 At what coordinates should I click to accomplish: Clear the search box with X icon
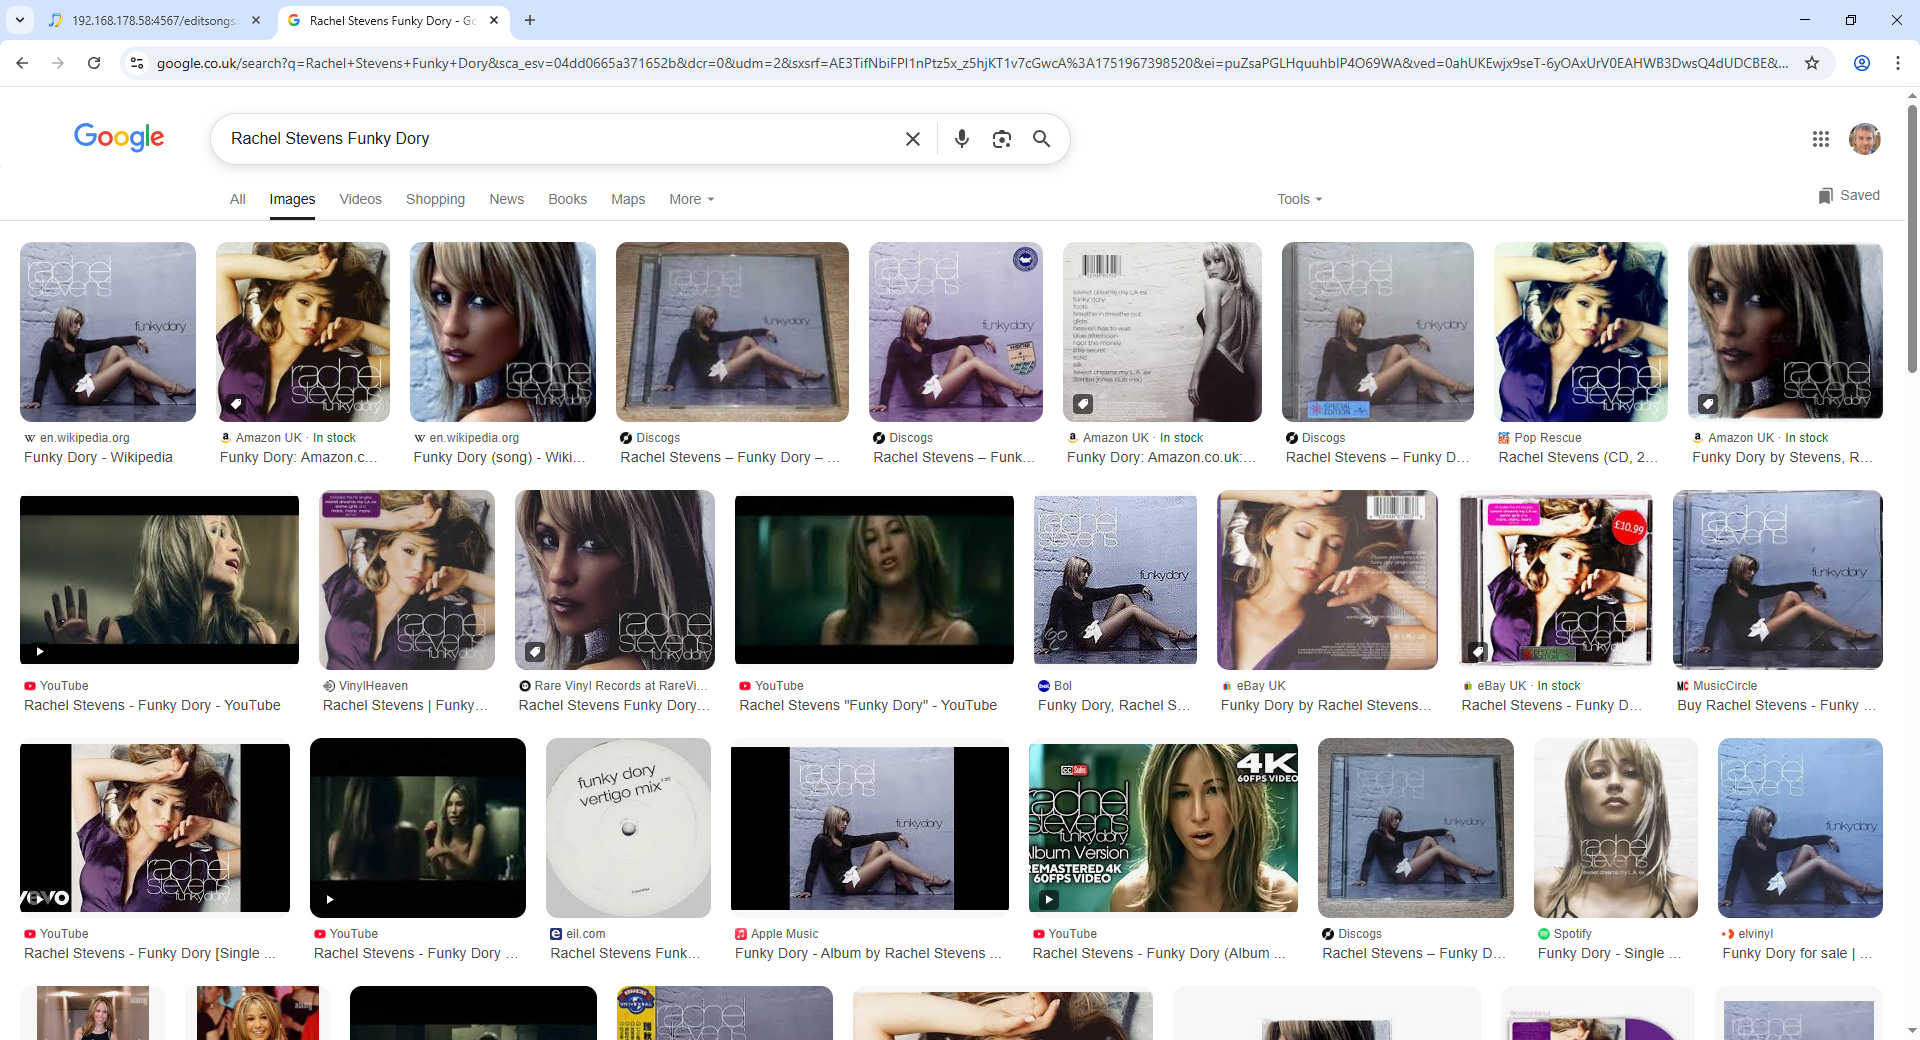(912, 139)
